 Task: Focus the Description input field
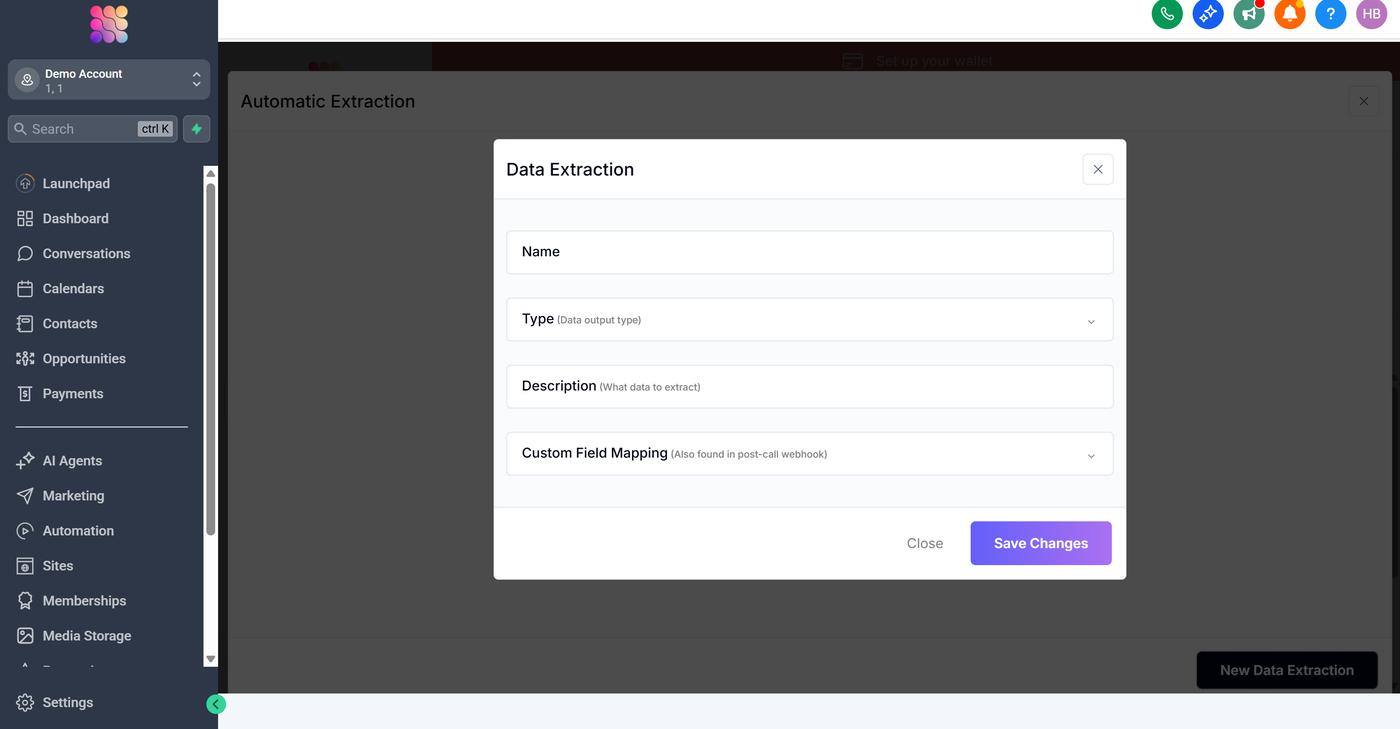coord(809,387)
